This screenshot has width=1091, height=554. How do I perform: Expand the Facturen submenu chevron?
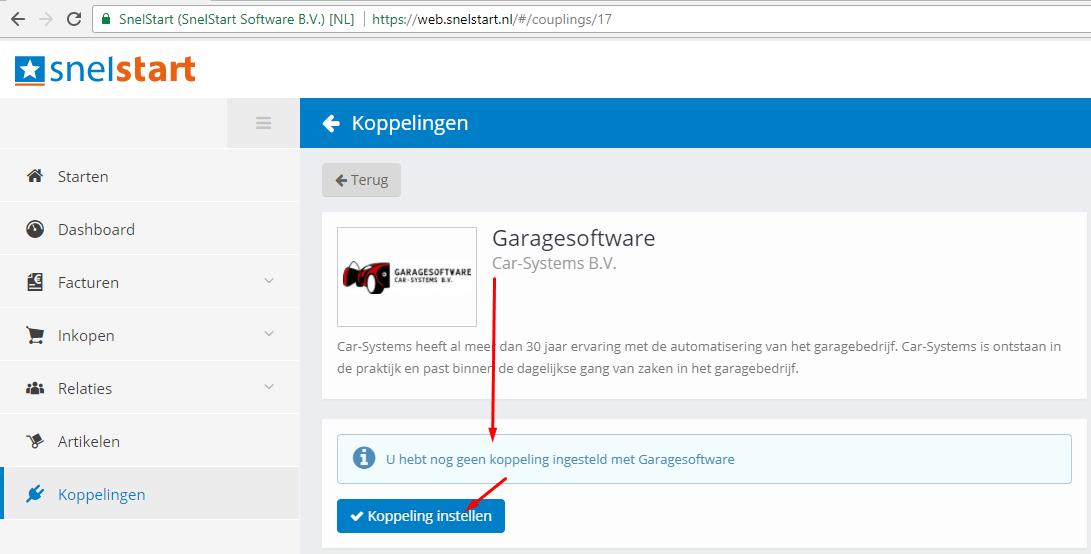[x=269, y=281]
